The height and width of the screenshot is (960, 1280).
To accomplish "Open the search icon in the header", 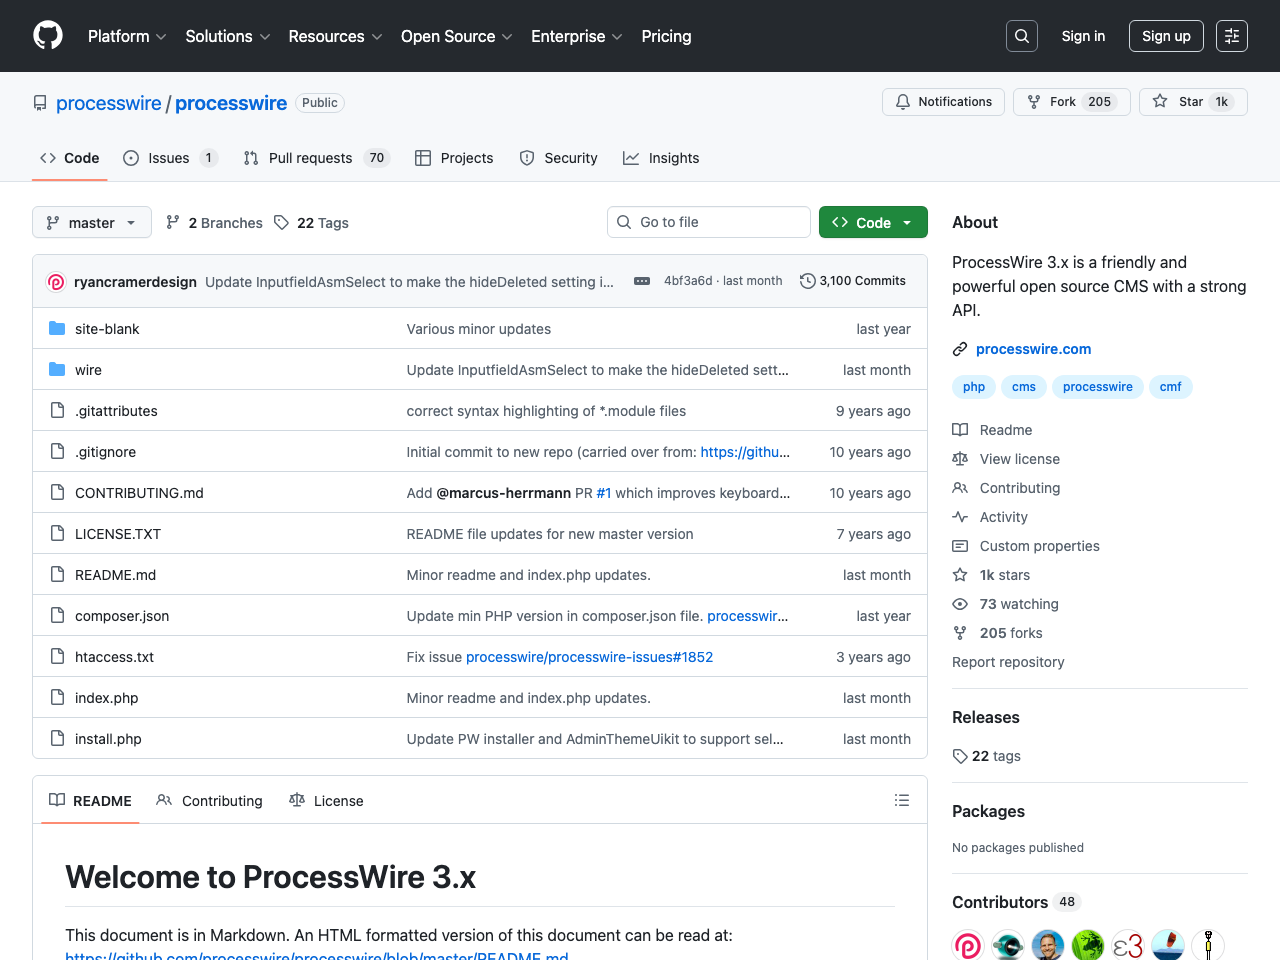I will [1021, 35].
